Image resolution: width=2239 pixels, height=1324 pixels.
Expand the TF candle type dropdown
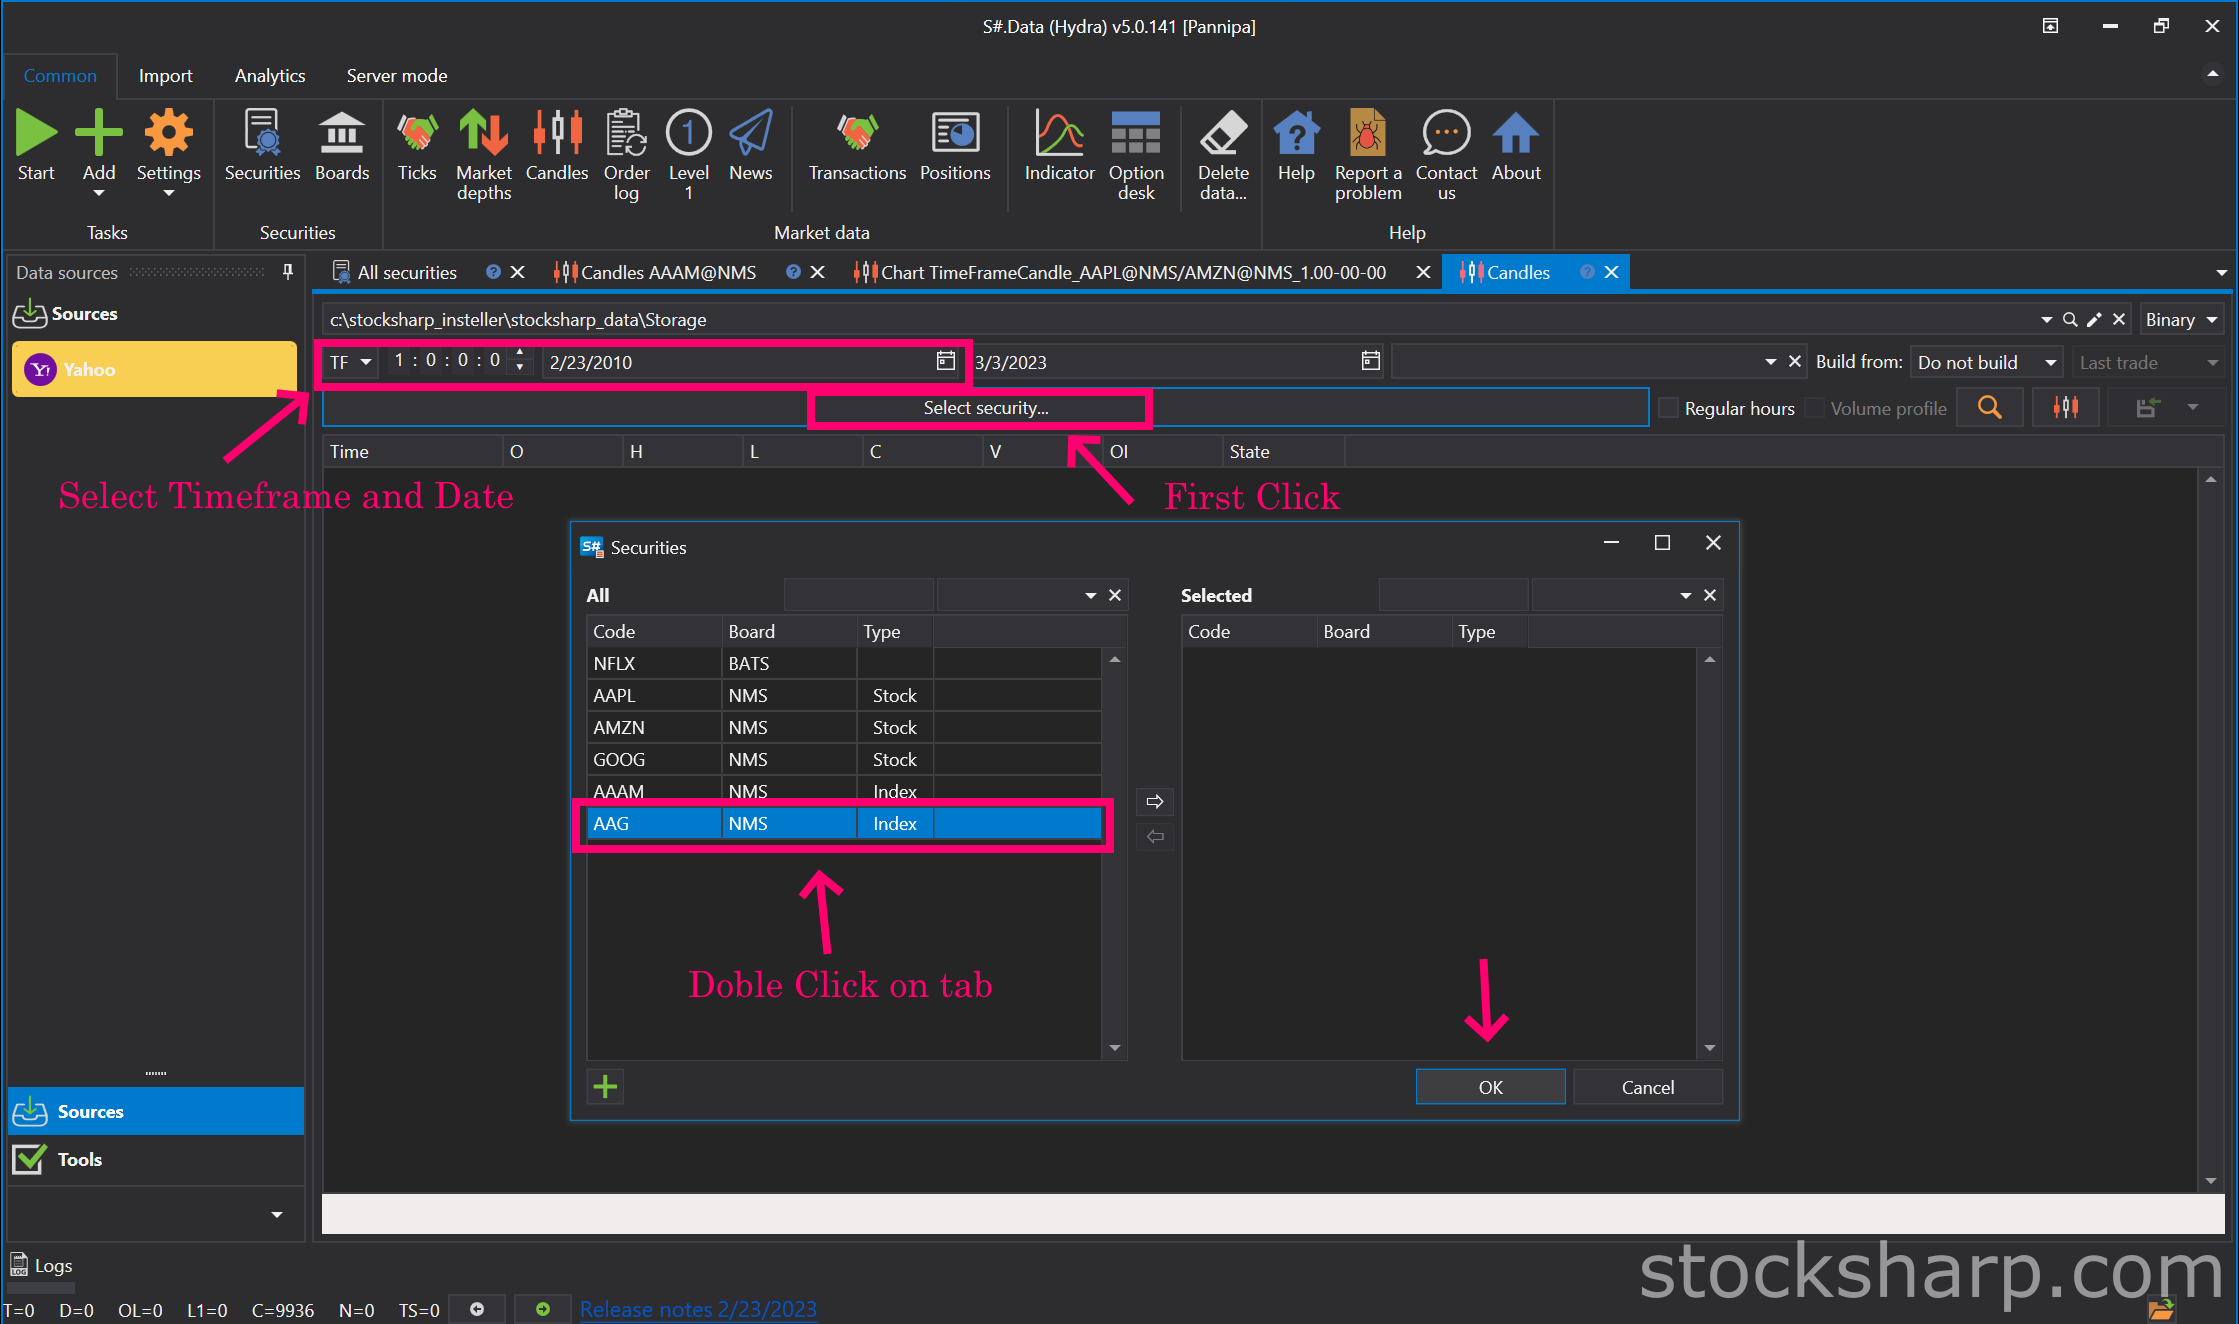coord(350,362)
